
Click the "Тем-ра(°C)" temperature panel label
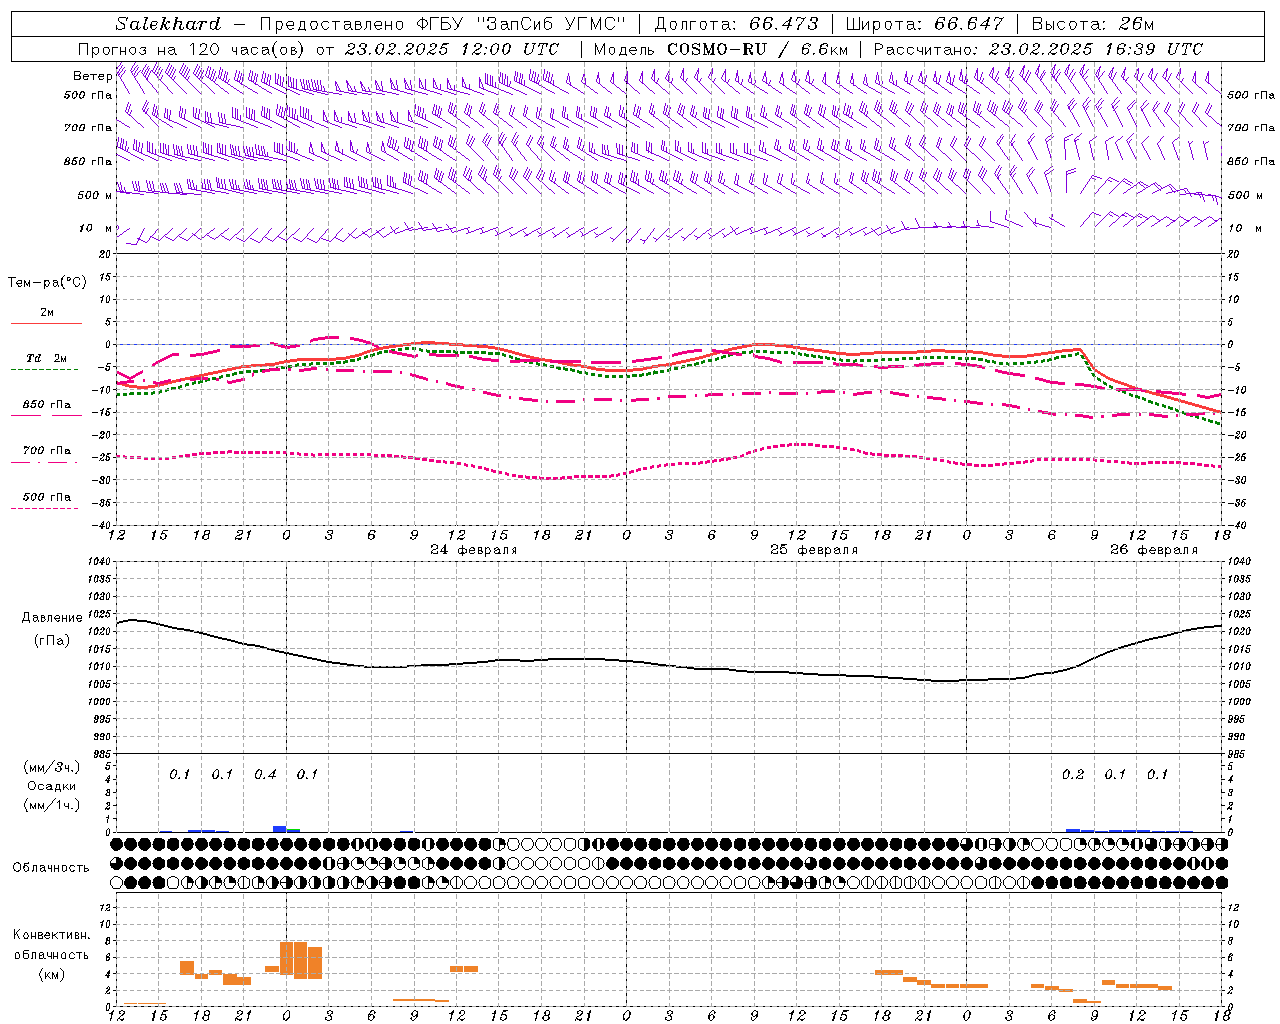(47, 283)
